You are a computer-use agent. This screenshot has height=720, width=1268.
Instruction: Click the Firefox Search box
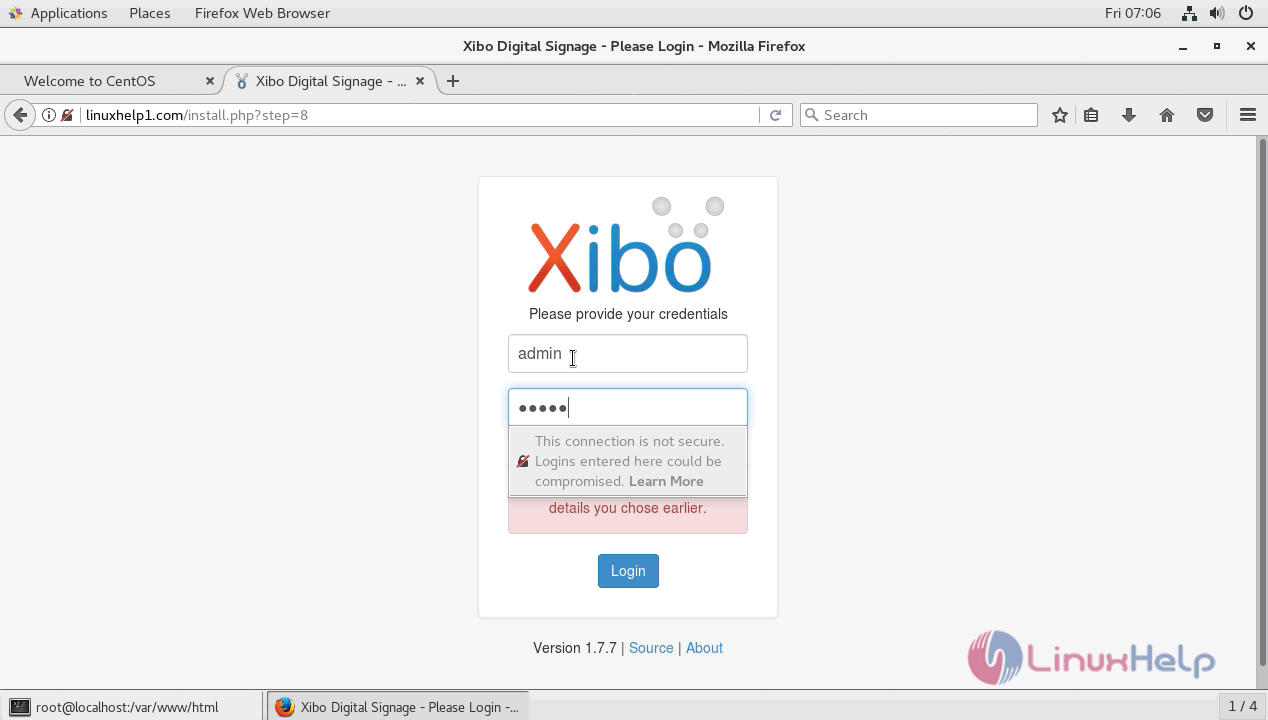click(919, 115)
